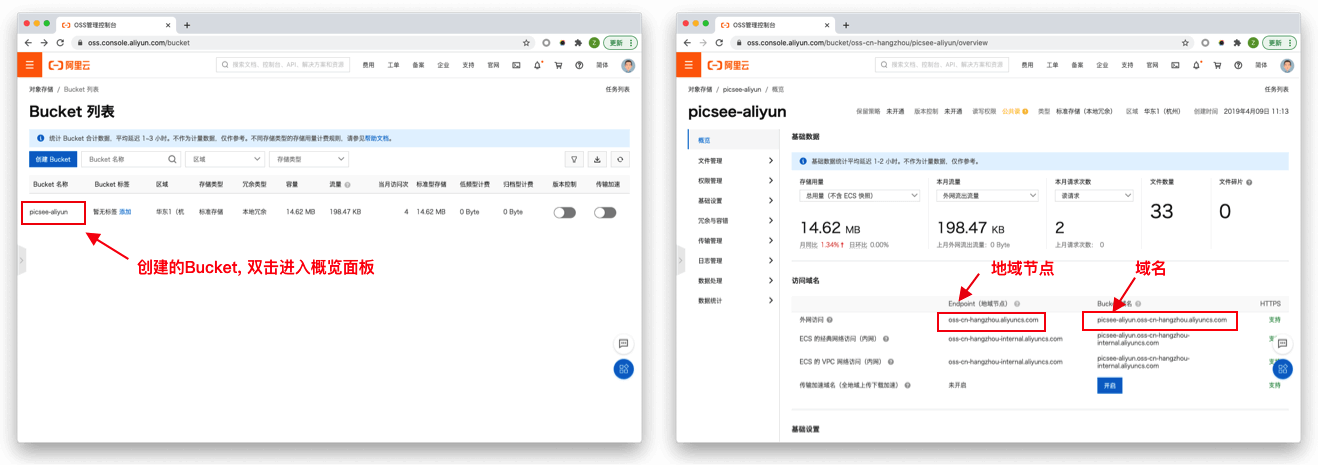1318x465 pixels.
Task: Click Aliyun logo in Bucket list window
Action: point(68,65)
